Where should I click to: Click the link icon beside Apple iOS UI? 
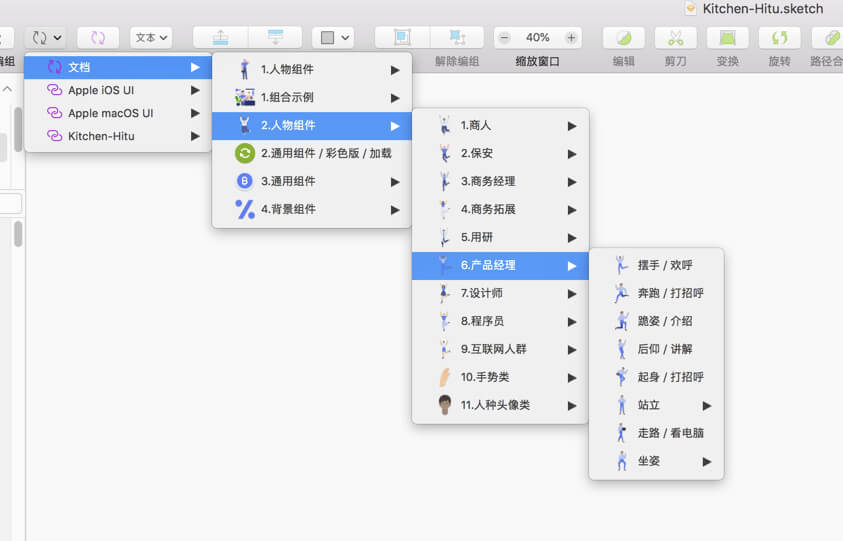pyautogui.click(x=54, y=90)
